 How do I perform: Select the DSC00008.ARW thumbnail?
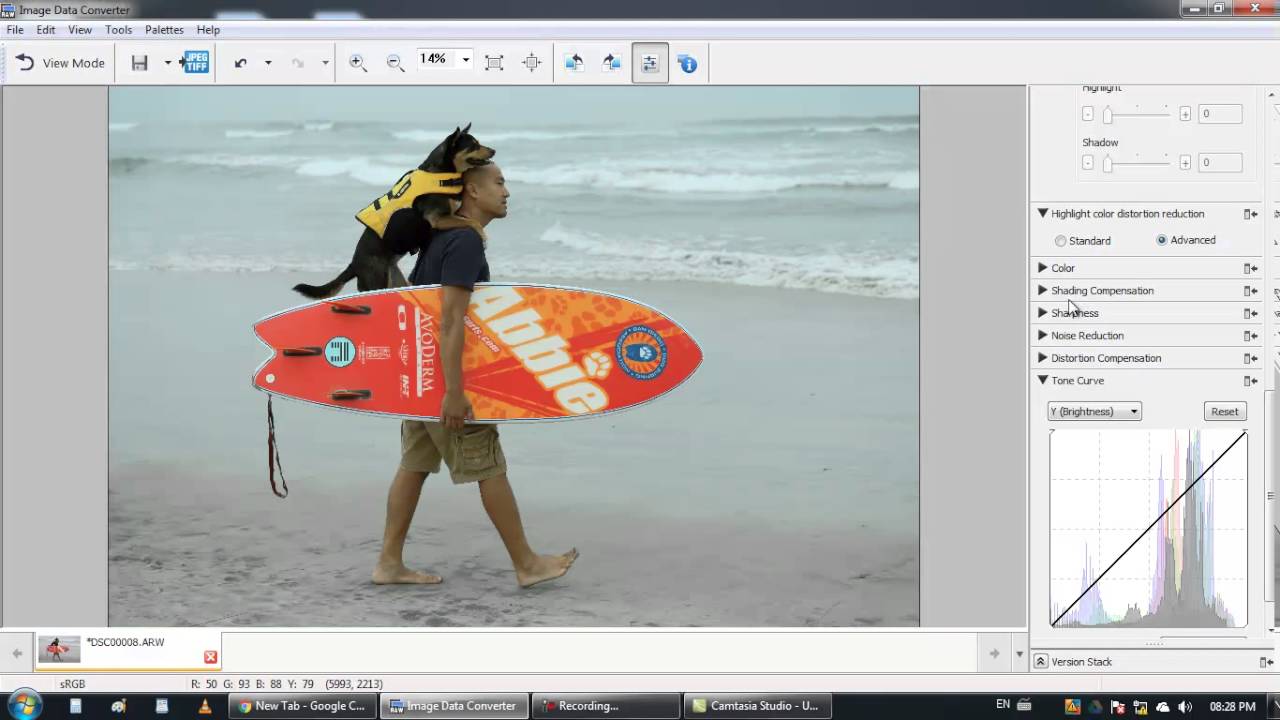[x=59, y=650]
